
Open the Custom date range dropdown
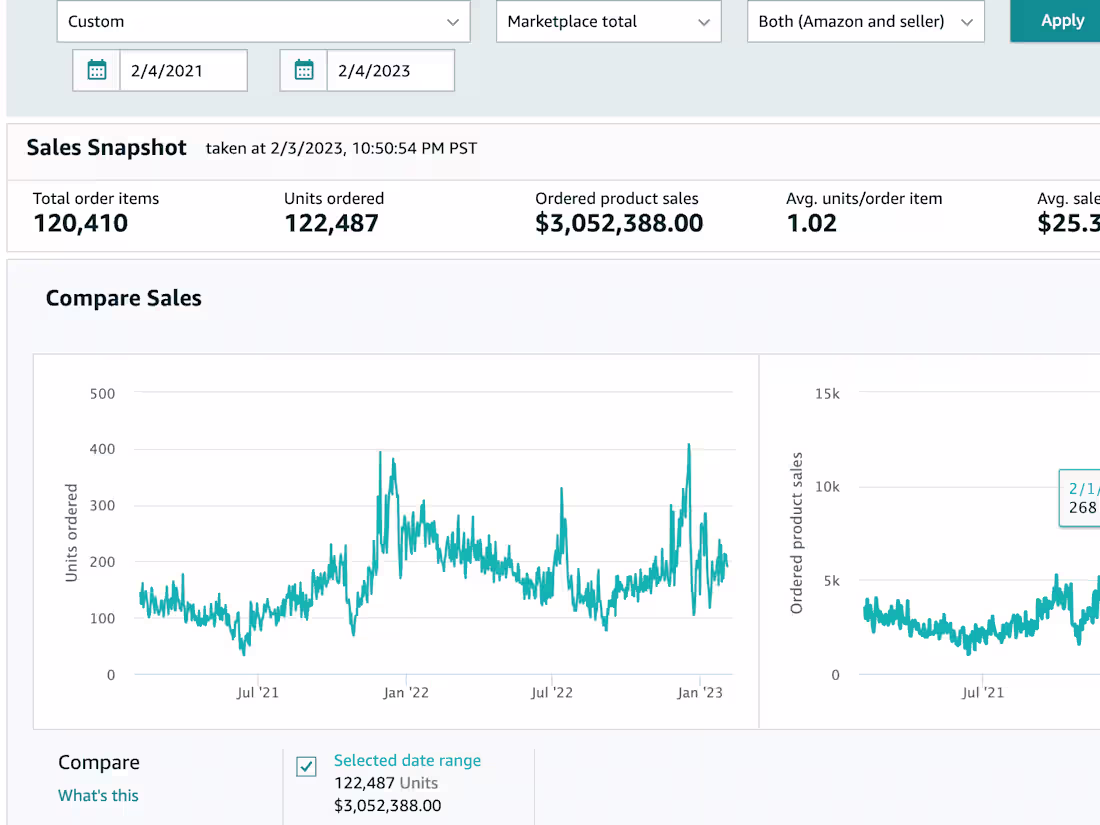(263, 21)
